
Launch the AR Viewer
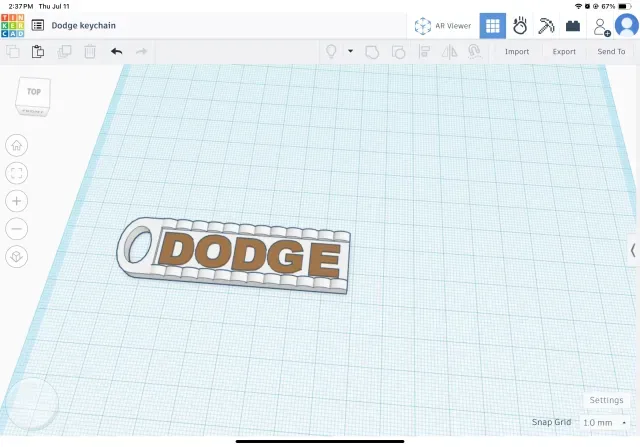(443, 26)
